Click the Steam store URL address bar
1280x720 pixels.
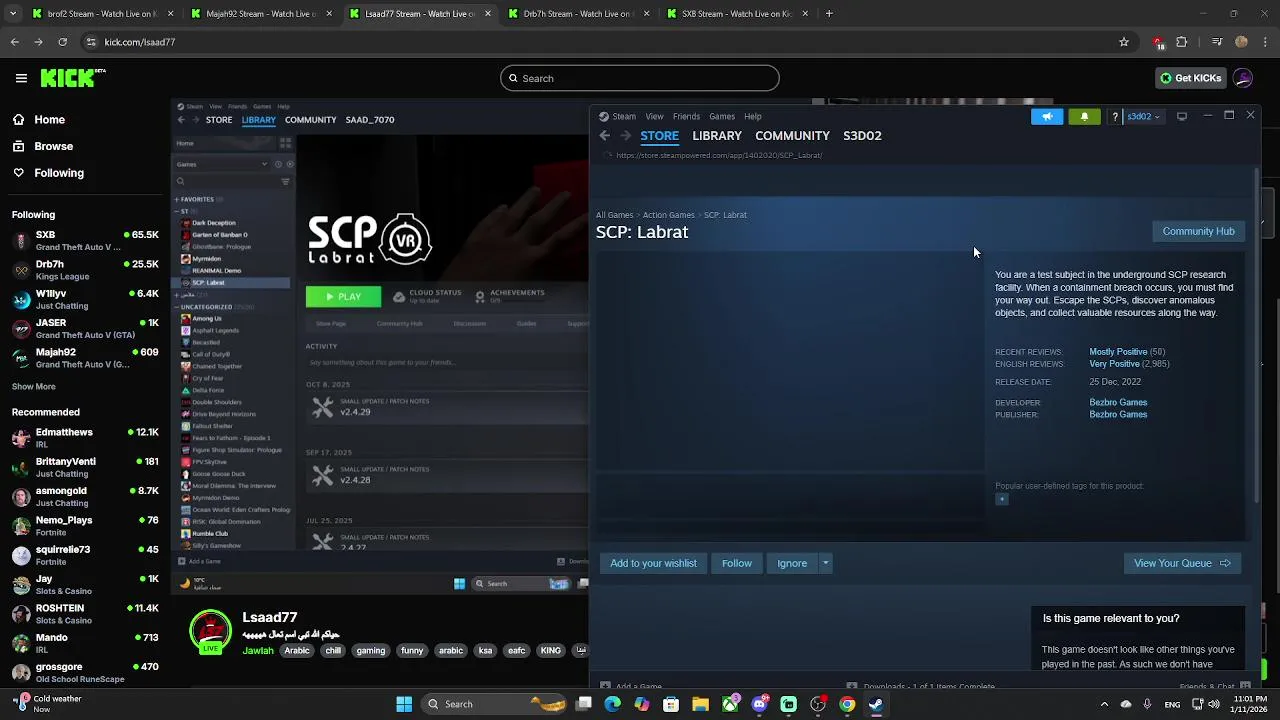[719, 155]
